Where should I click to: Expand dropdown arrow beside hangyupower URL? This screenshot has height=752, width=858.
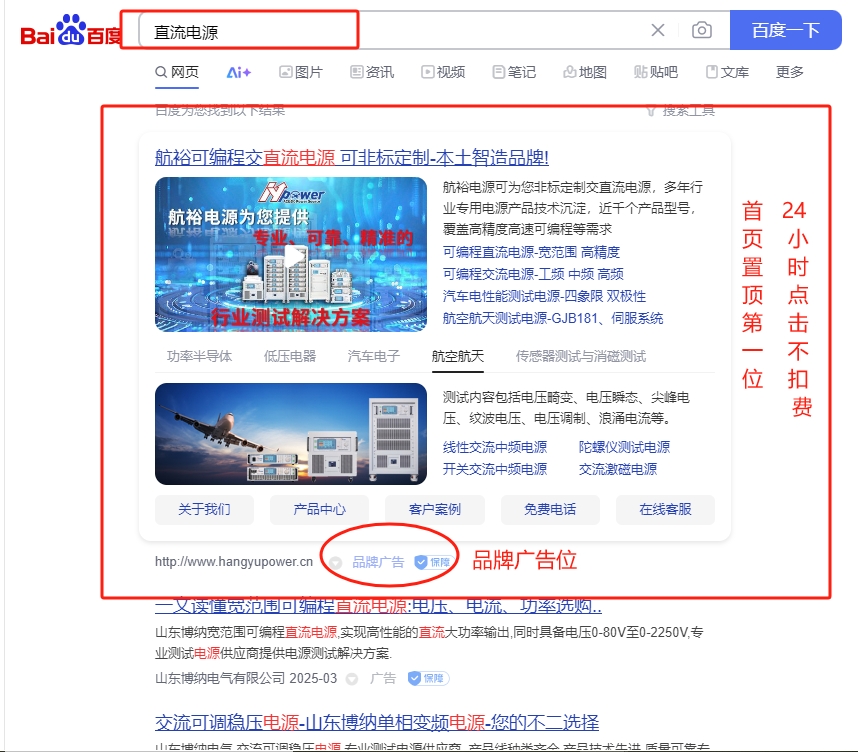tap(335, 563)
